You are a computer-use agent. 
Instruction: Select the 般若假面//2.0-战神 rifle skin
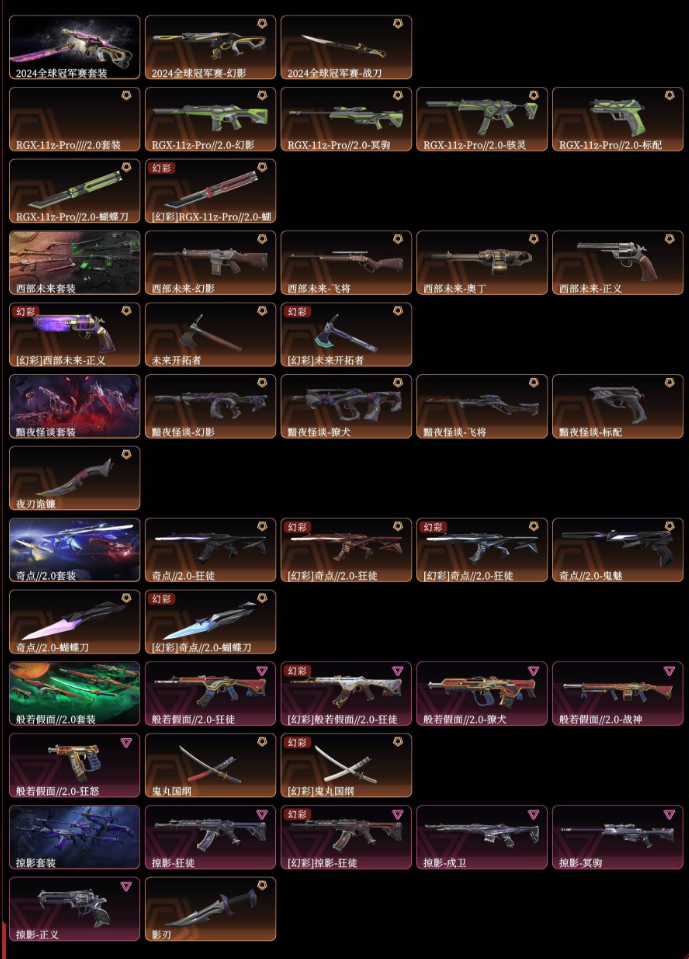point(617,694)
